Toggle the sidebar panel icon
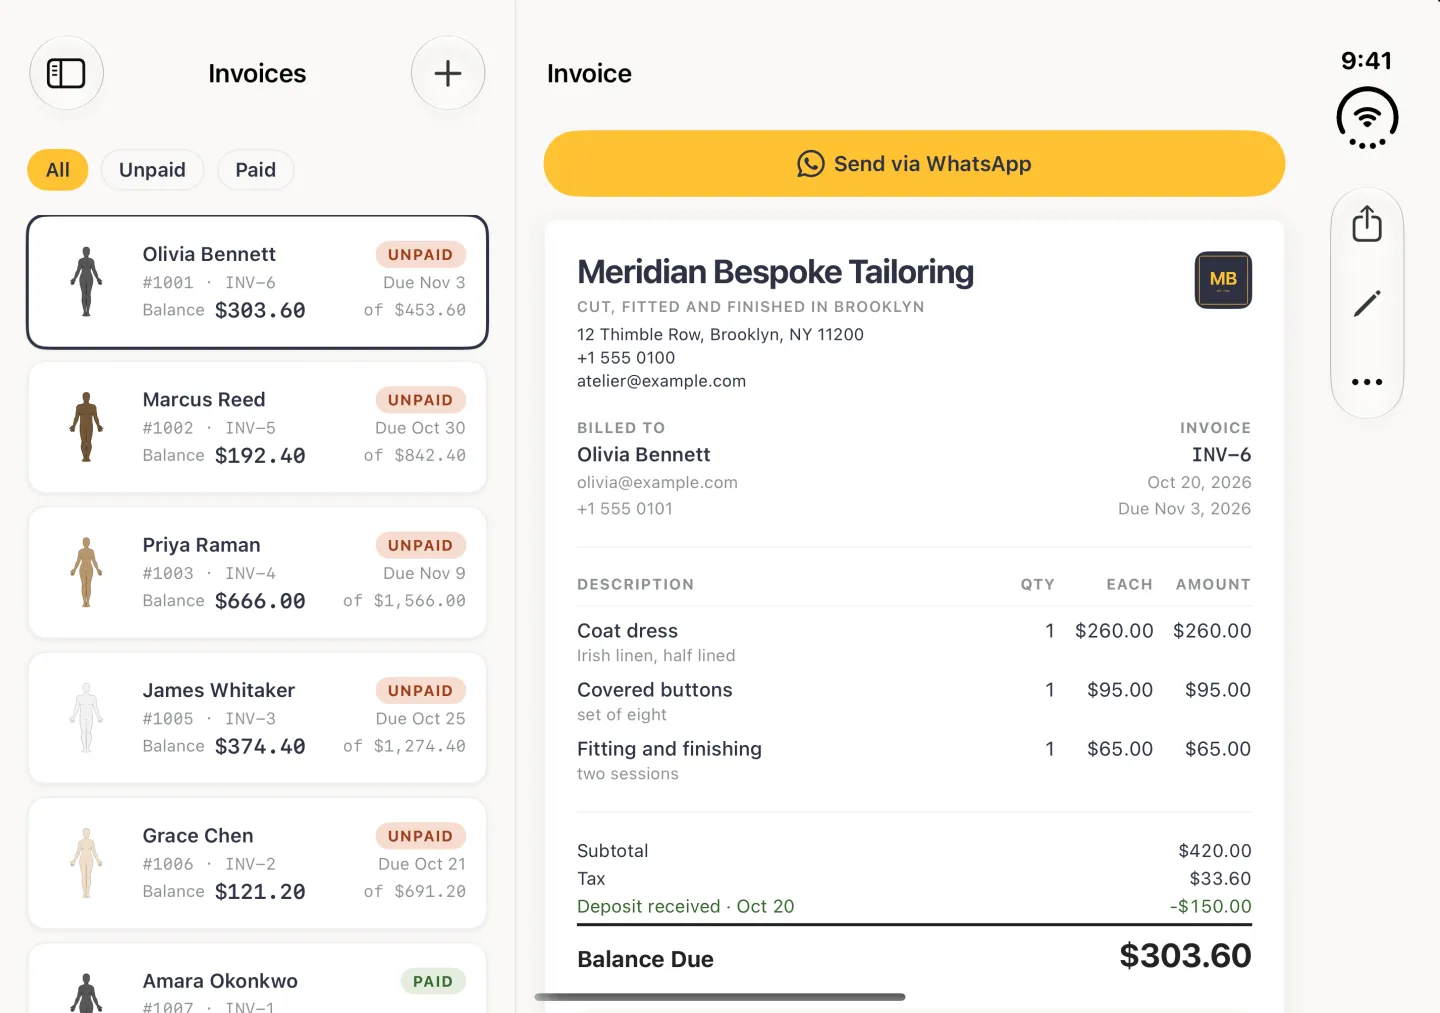The width and height of the screenshot is (1440, 1013). coord(66,73)
